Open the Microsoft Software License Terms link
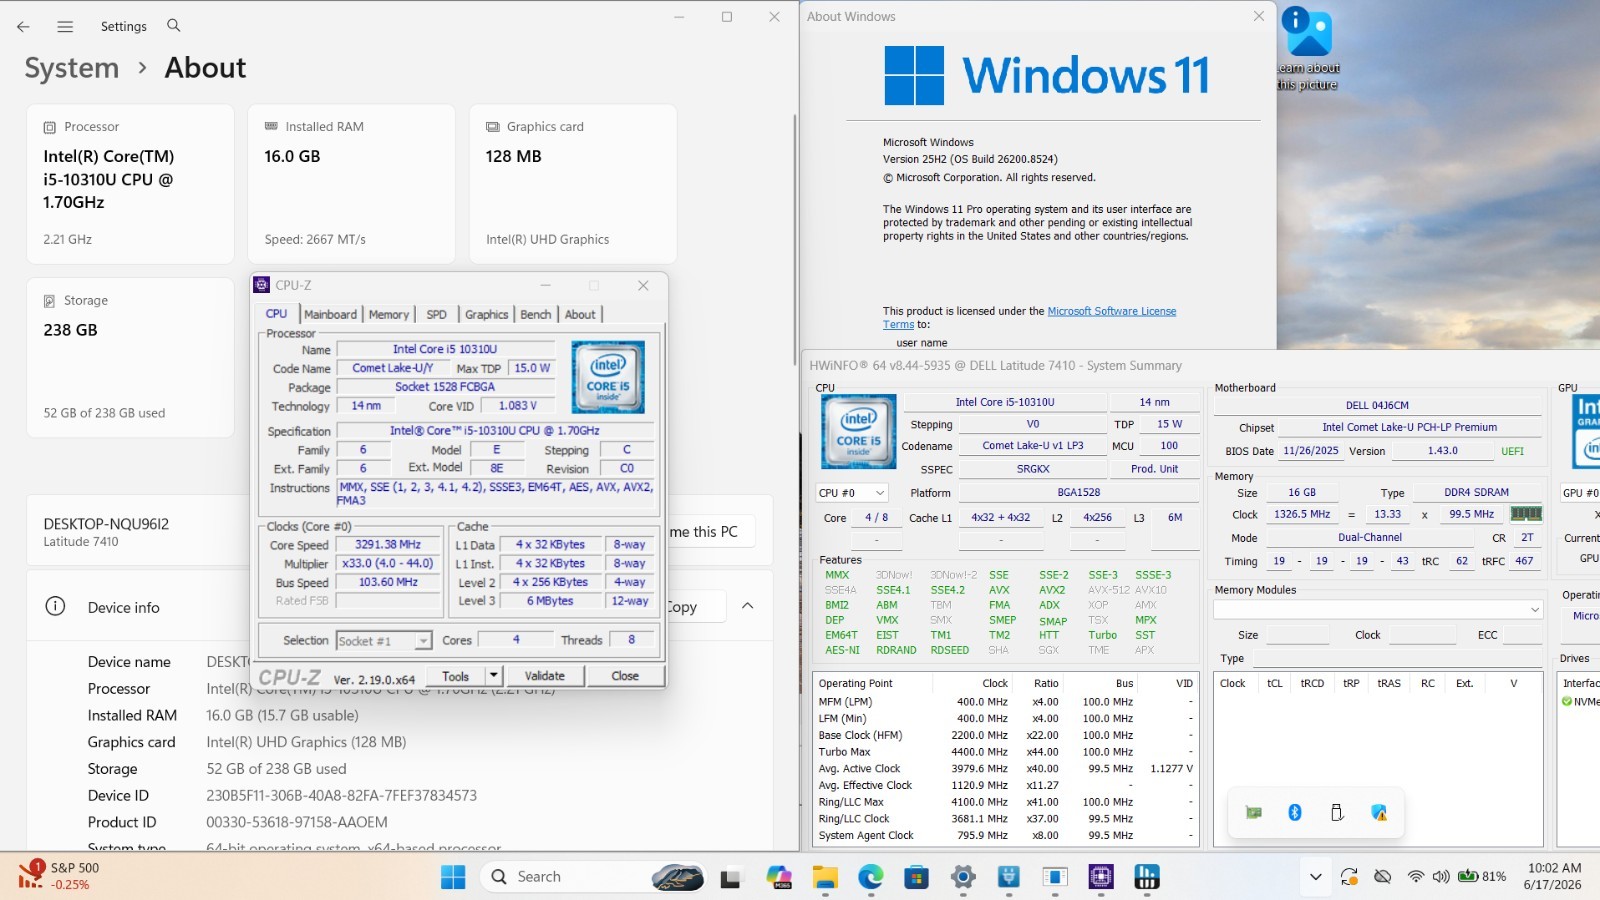The width and height of the screenshot is (1600, 900). click(x=1029, y=318)
